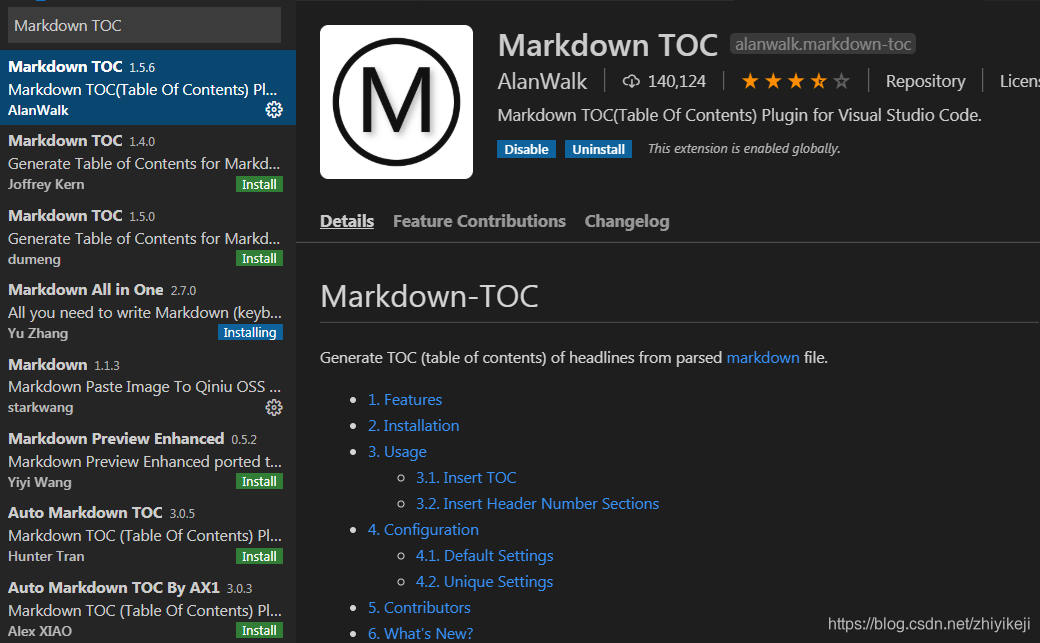Screen dimensions: 1040x643
Task: Install Markdown Preview Enhanced
Action: (x=259, y=481)
